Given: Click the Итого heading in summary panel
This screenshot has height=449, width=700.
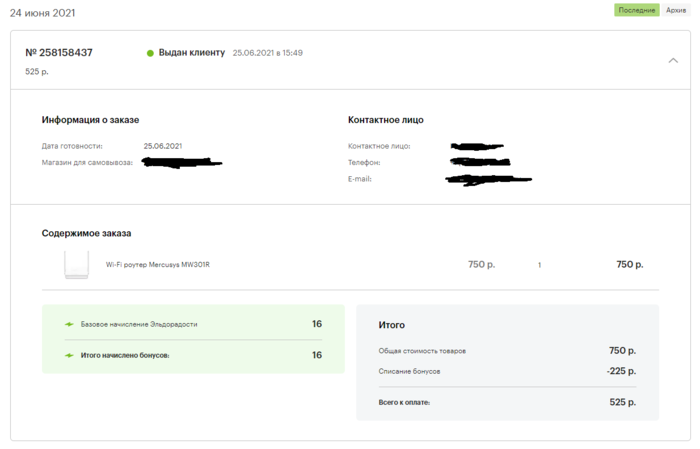Looking at the screenshot, I should click(392, 325).
